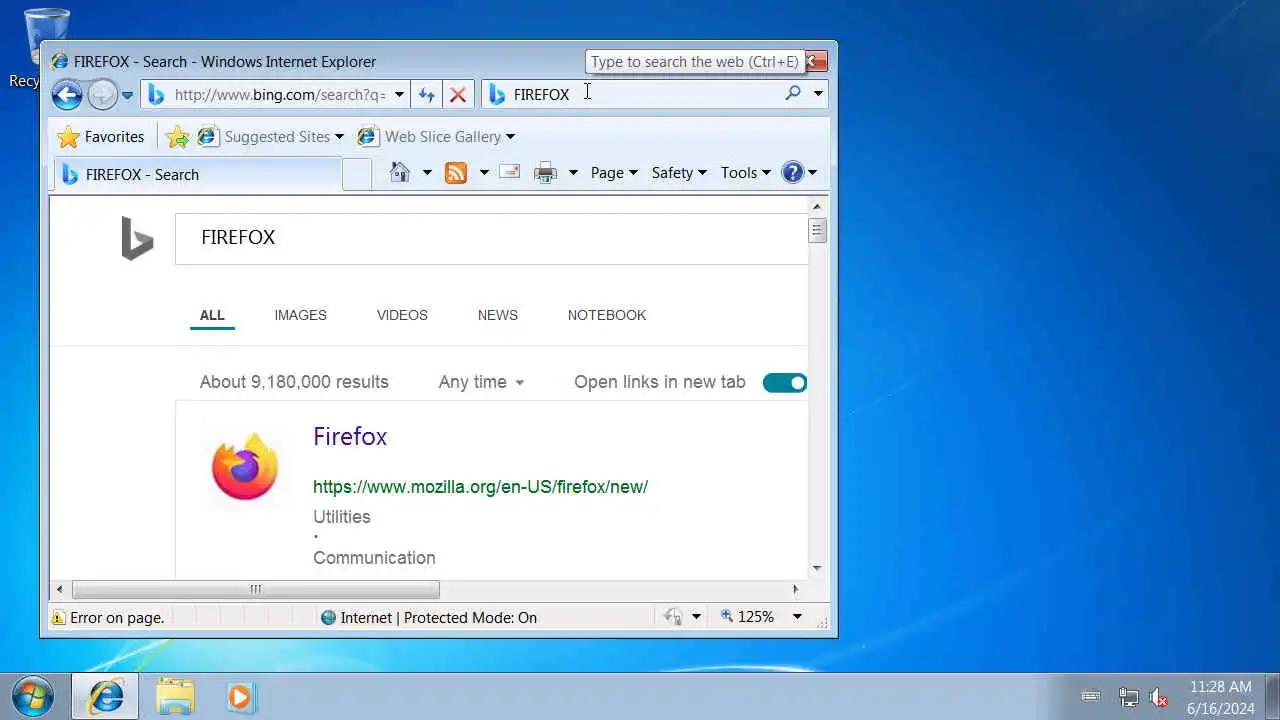Click the RSS feeds icon
Screen dimensions: 1280x720
(456, 173)
